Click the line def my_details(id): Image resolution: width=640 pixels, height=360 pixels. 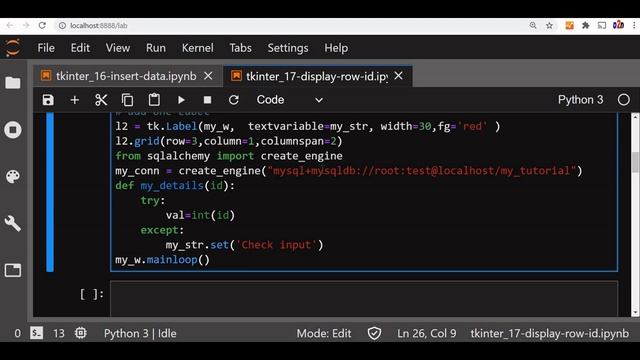[175, 186]
